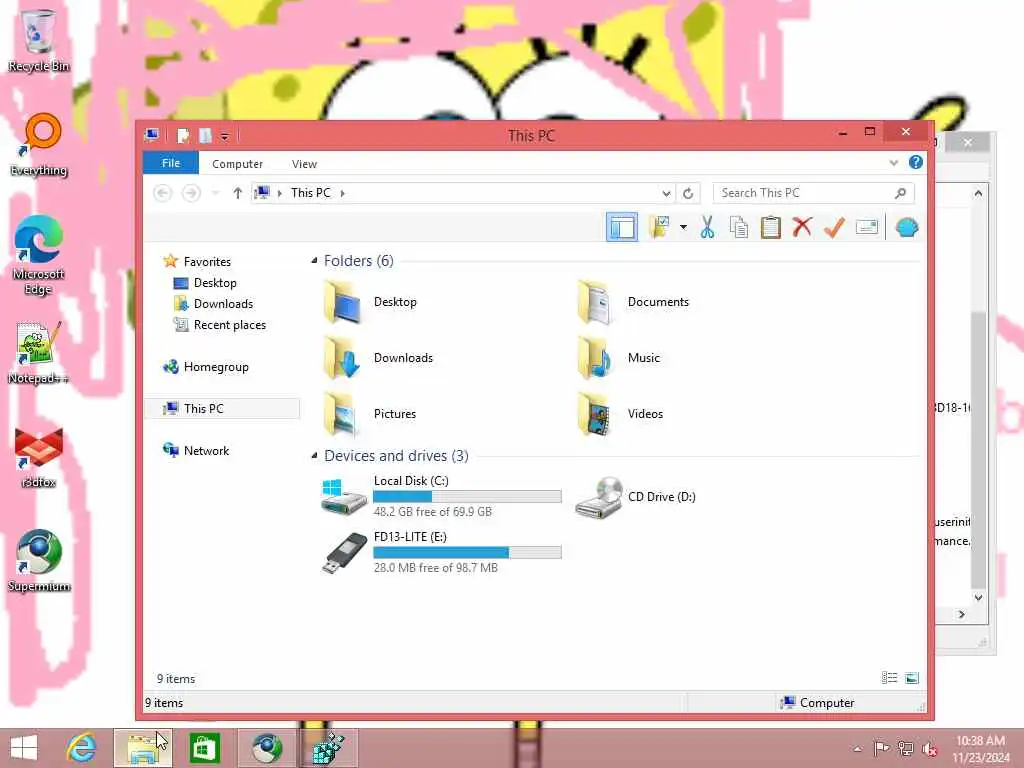
Task: Open Windows Store from taskbar
Action: click(204, 748)
